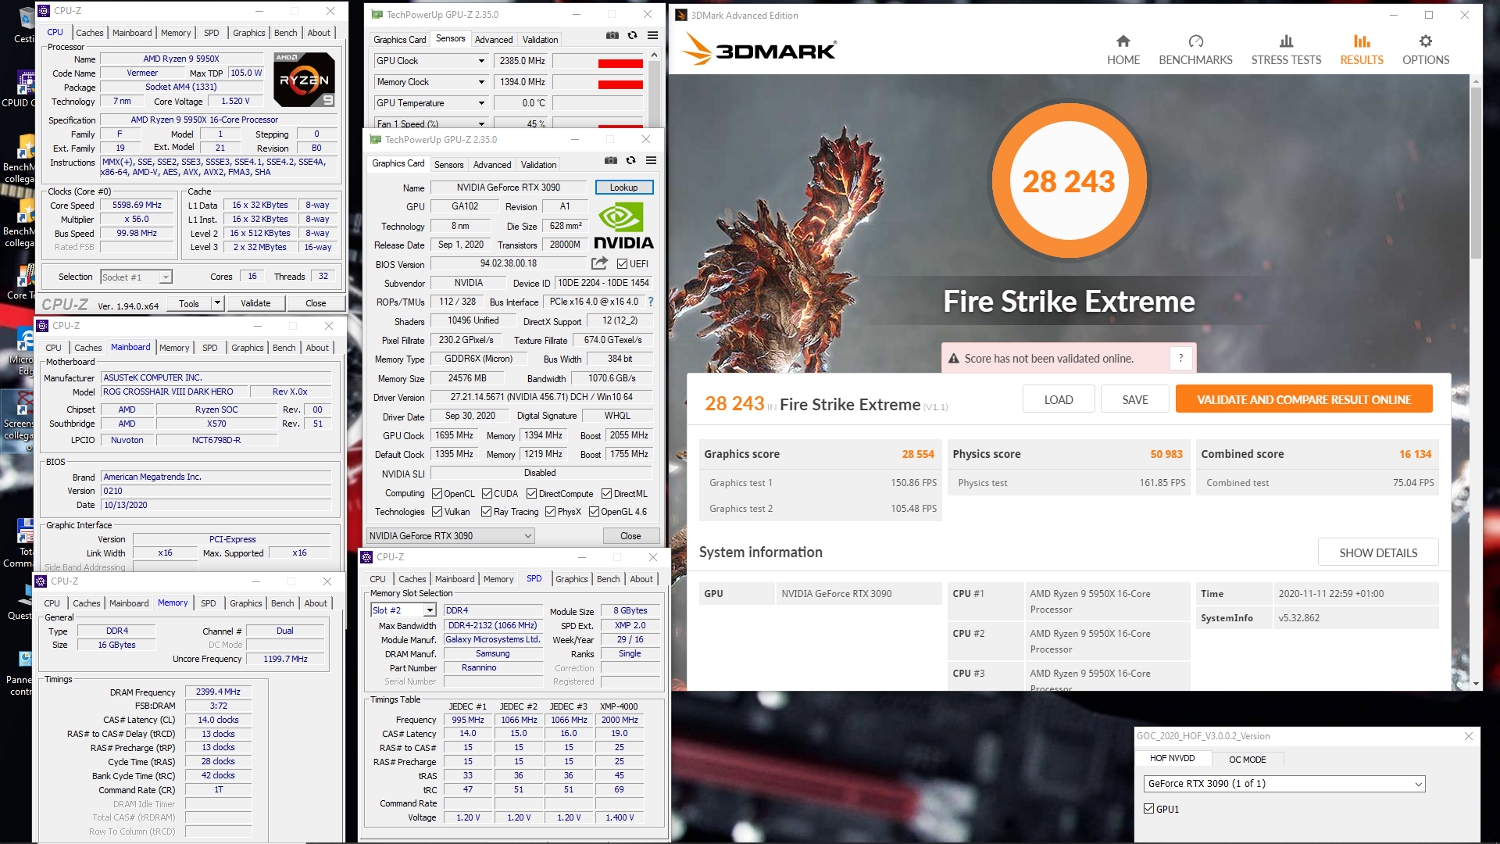The height and width of the screenshot is (844, 1500).
Task: Open the Memory Clock sensor dropdown
Action: click(x=481, y=82)
